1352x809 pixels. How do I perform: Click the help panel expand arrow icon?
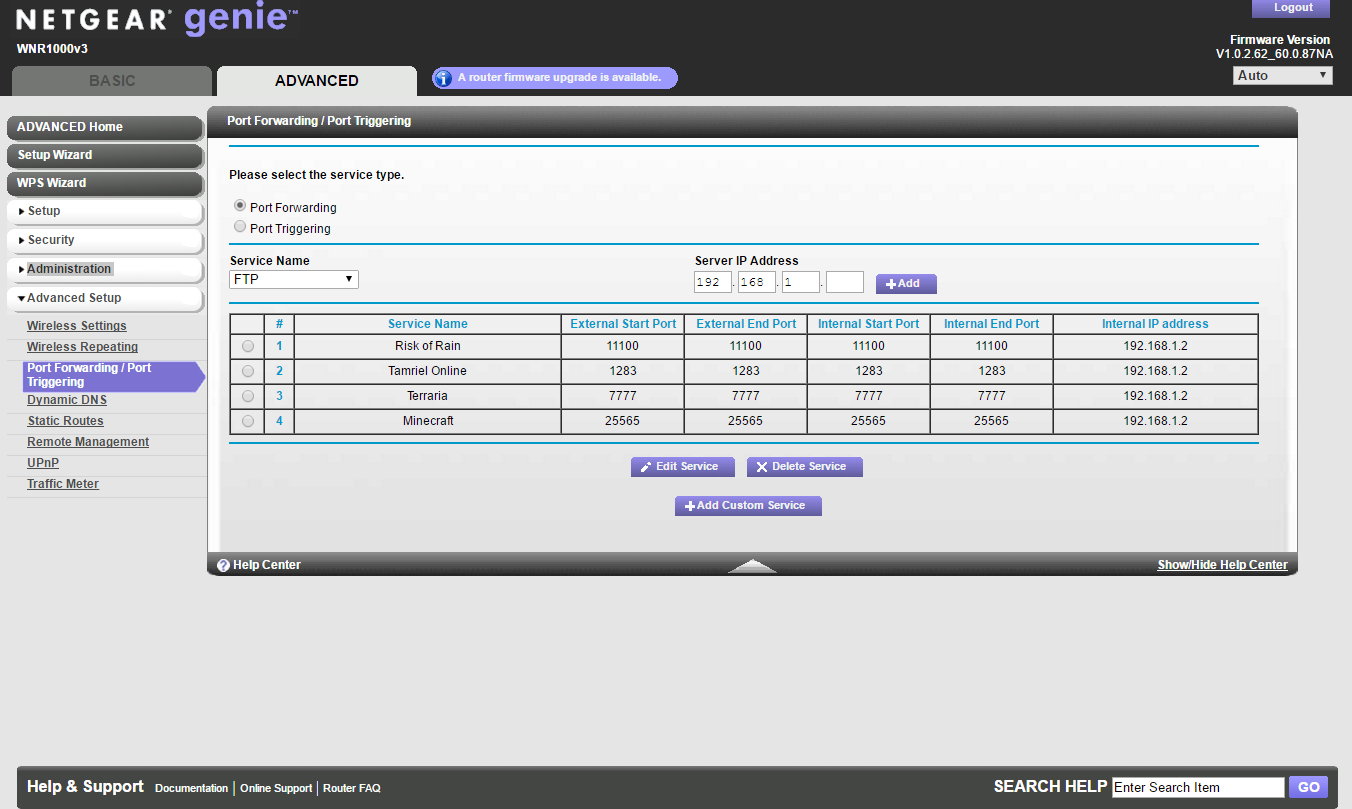click(752, 566)
